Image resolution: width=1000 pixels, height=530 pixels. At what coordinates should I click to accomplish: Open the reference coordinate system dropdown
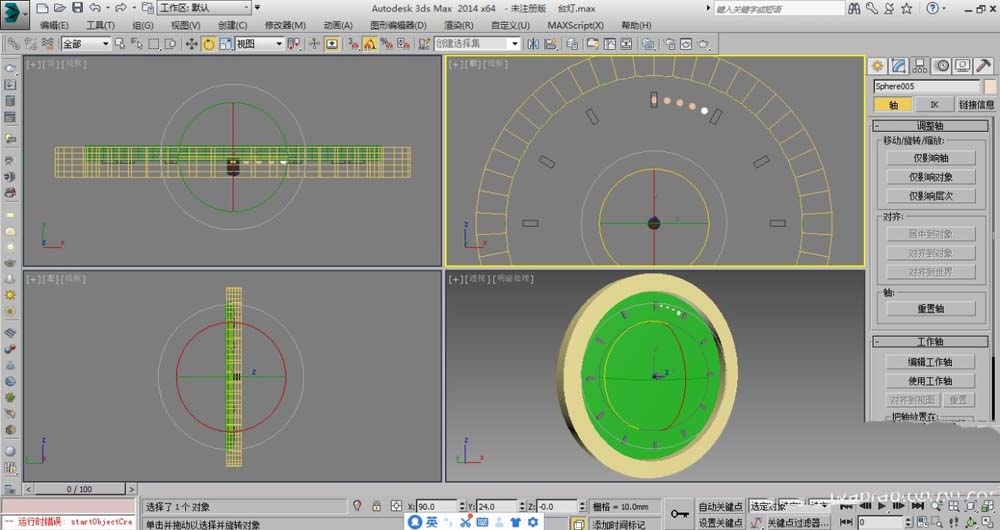pyautogui.click(x=259, y=44)
